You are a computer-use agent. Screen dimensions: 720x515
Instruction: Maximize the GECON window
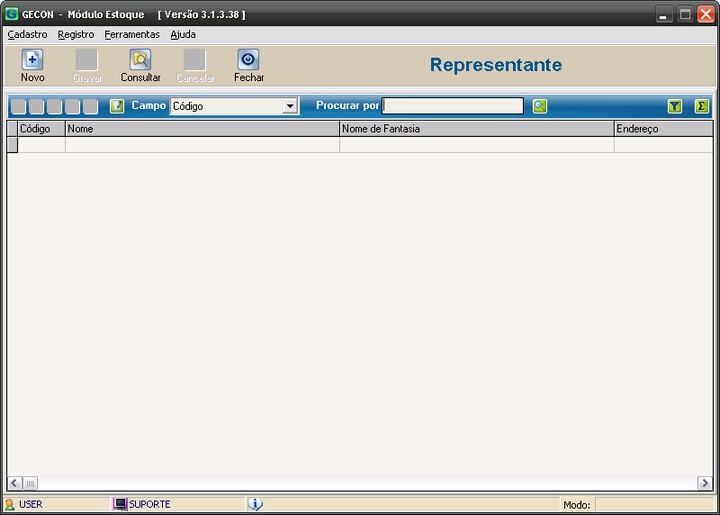(685, 14)
